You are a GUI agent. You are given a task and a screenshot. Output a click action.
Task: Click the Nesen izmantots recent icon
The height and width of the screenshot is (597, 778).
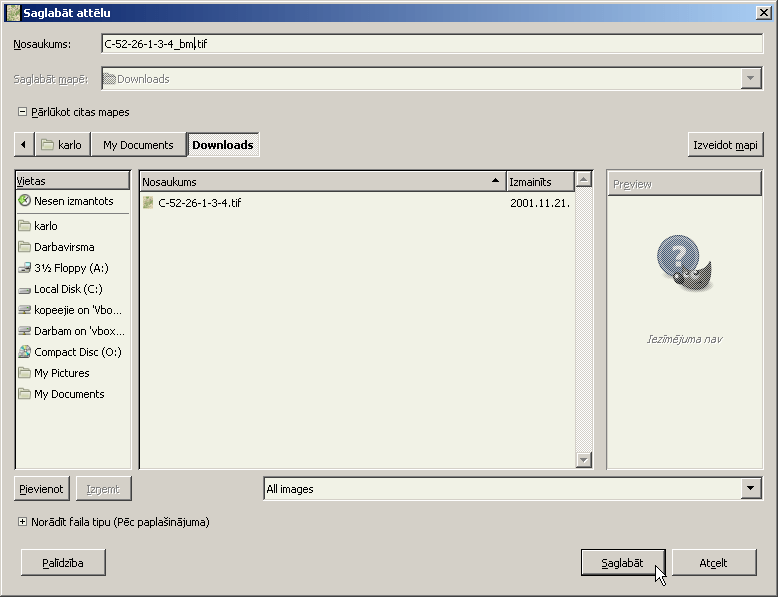24,200
